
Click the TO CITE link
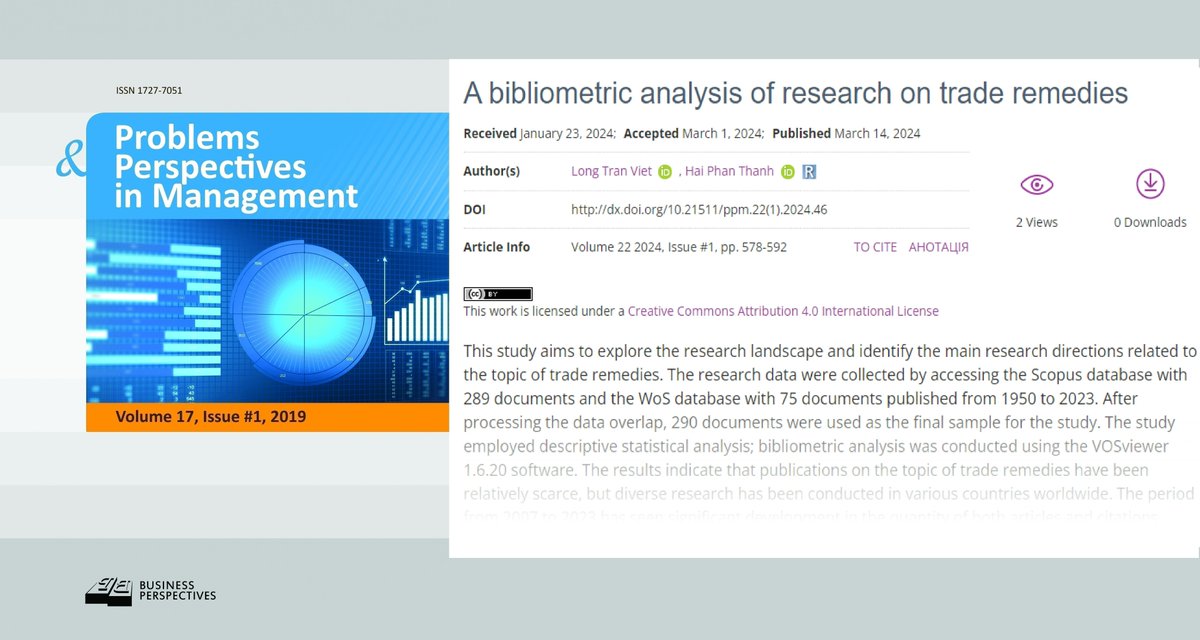click(875, 247)
